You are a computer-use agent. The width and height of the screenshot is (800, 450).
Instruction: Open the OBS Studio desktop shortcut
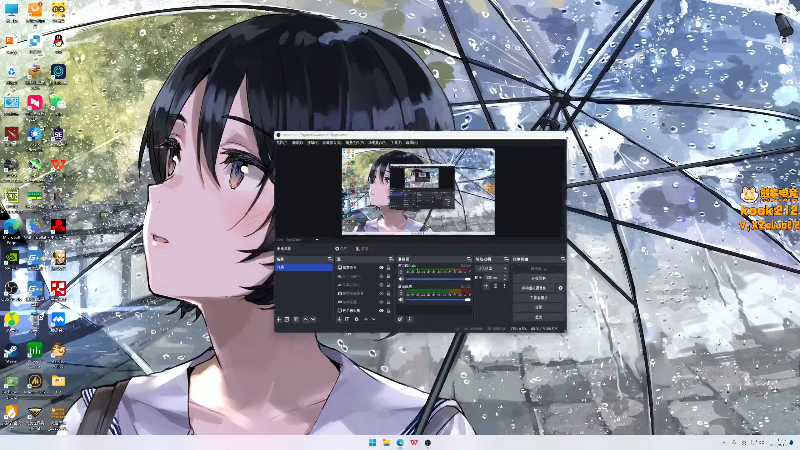(x=11, y=289)
